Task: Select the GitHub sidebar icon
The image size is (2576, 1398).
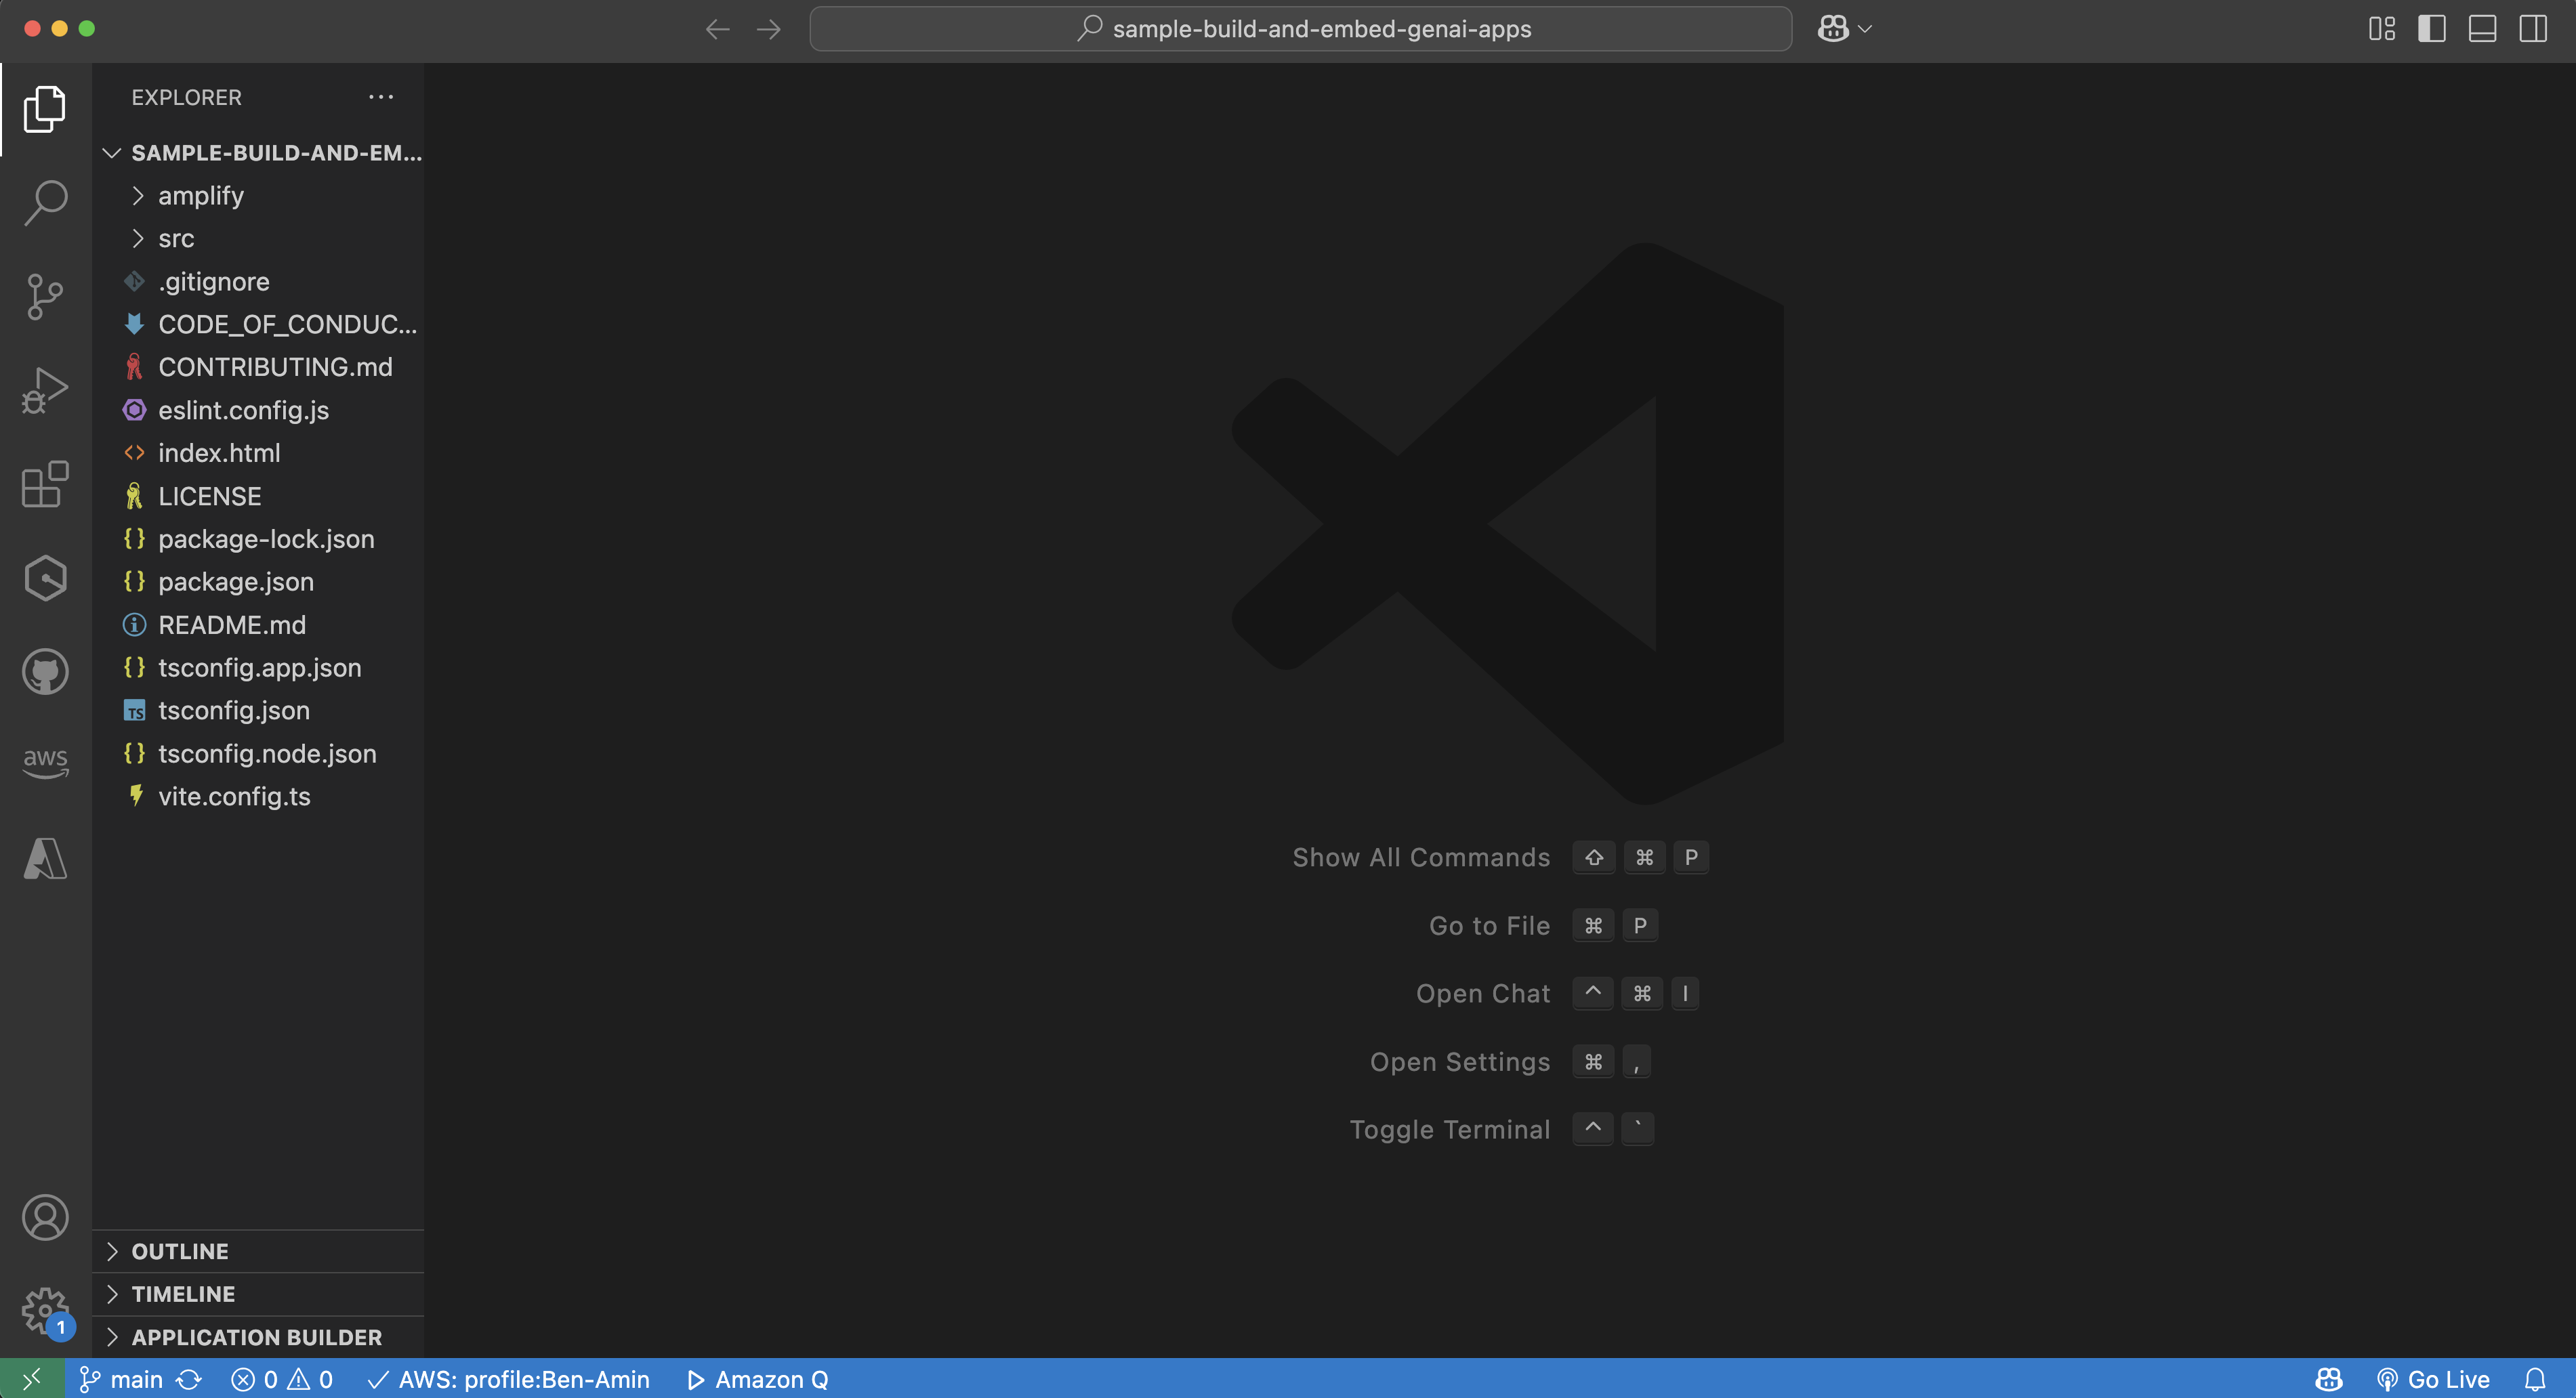Action: coord(44,671)
